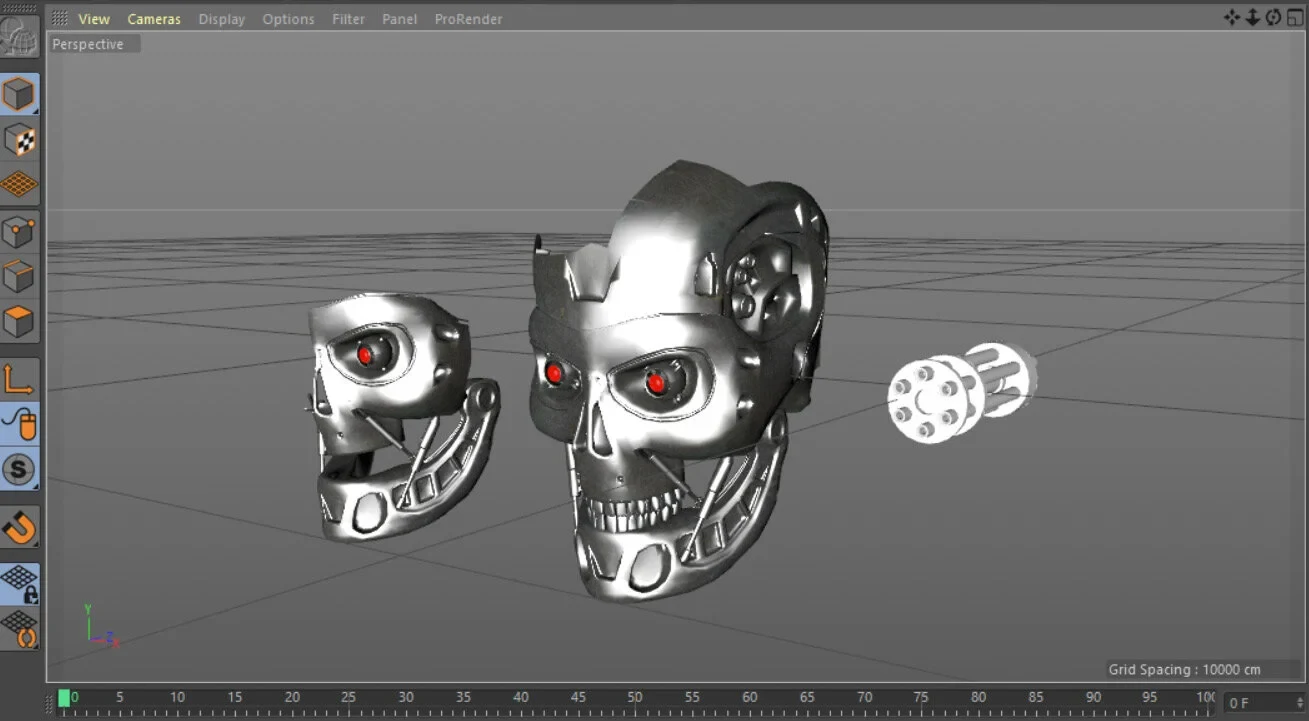
Task: Click the viewport rotate (orbit) icon
Action: click(1273, 17)
